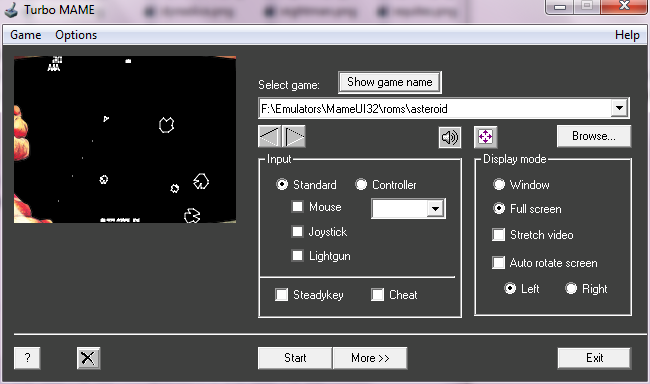Select the Controller radio button
Image resolution: width=650 pixels, height=384 pixels.
[361, 185]
